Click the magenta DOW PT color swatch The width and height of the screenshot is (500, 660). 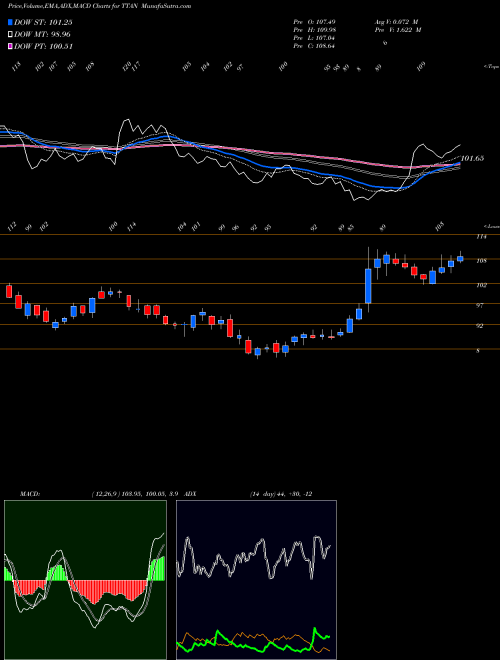(10, 46)
